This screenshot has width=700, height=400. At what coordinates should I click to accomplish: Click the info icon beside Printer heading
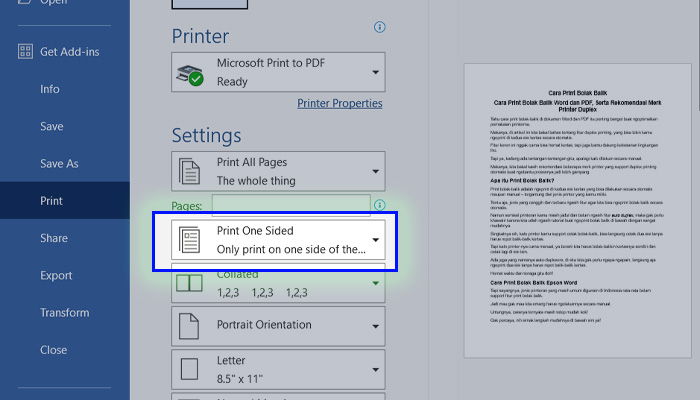379,27
